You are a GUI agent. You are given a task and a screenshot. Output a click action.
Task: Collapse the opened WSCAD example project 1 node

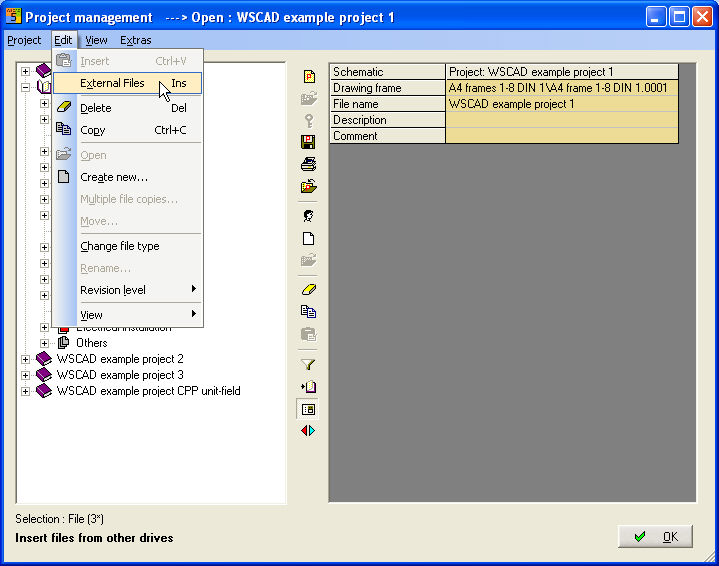26,87
